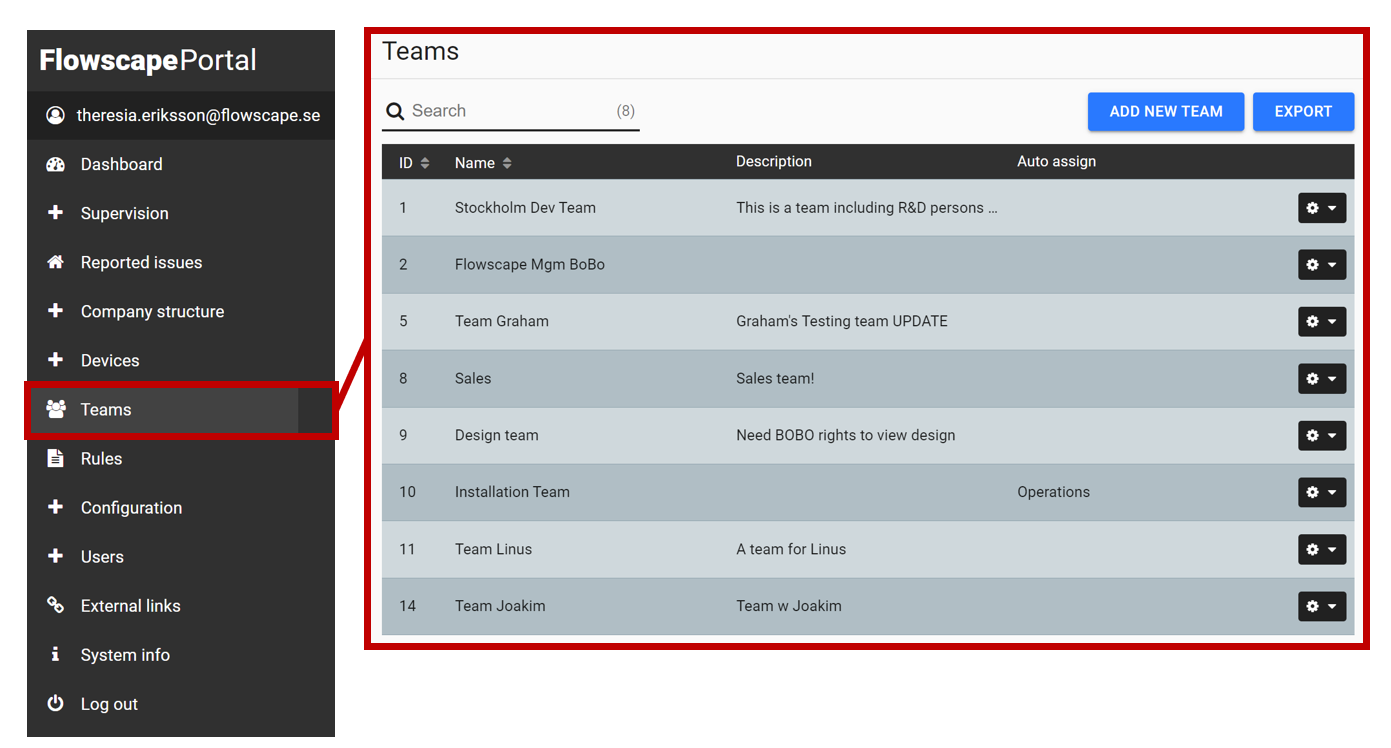Click the user account icon beside the email
This screenshot has width=1391, height=748.
(55, 115)
